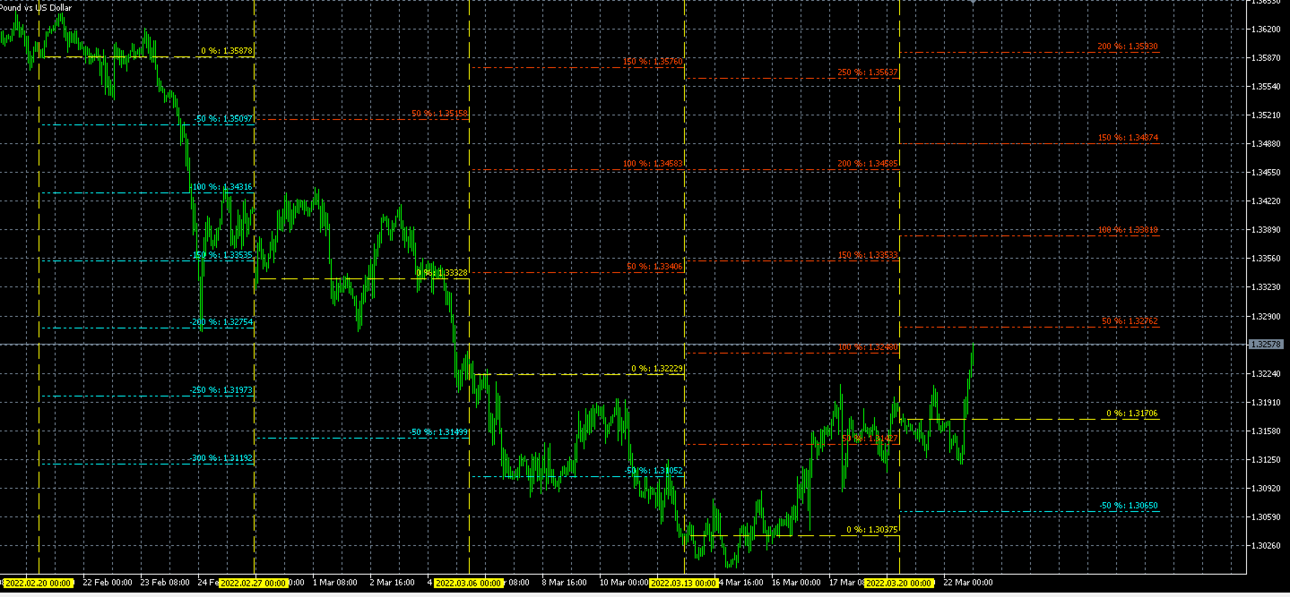Click 1.30920 on the price scale
The height and width of the screenshot is (597, 1290).
click(1266, 488)
